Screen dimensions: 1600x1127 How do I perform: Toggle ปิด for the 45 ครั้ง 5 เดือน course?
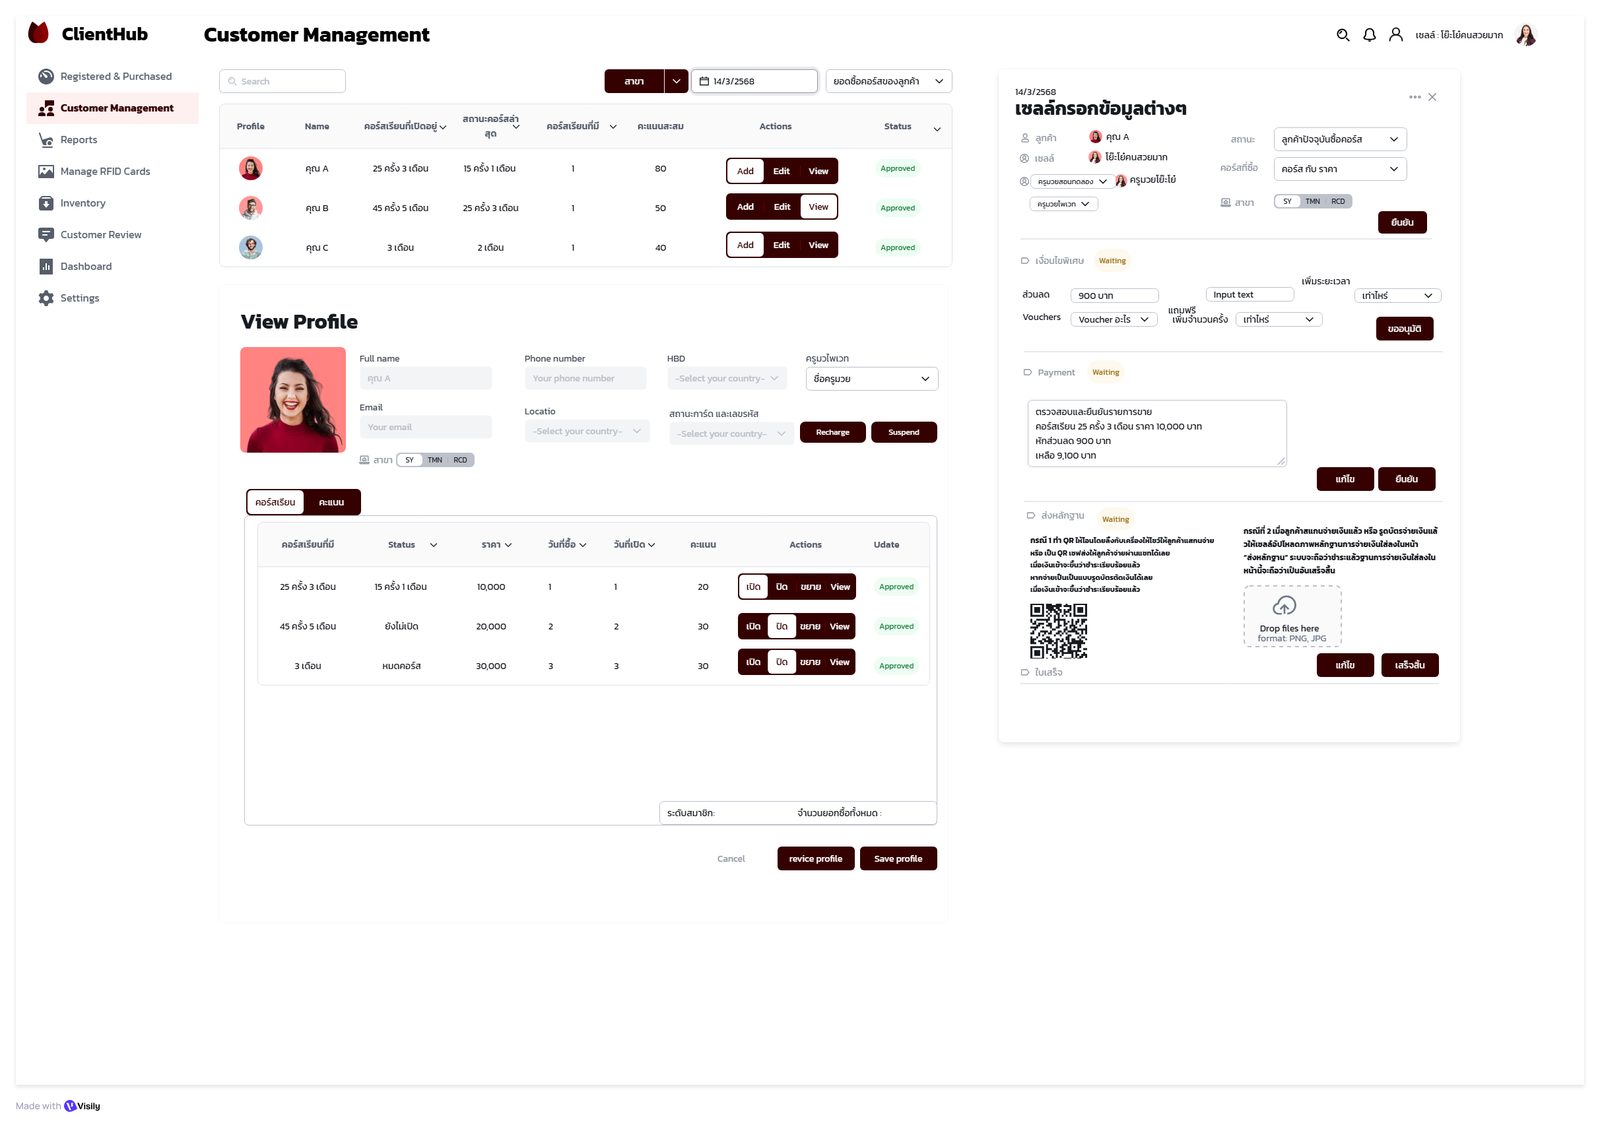[x=782, y=626]
